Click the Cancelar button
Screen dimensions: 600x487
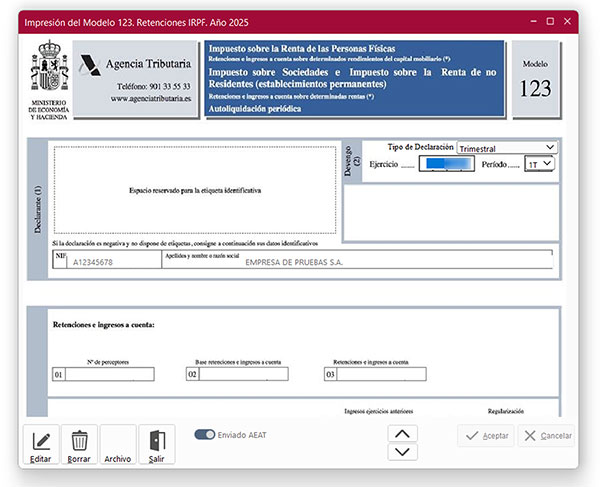tap(546, 436)
